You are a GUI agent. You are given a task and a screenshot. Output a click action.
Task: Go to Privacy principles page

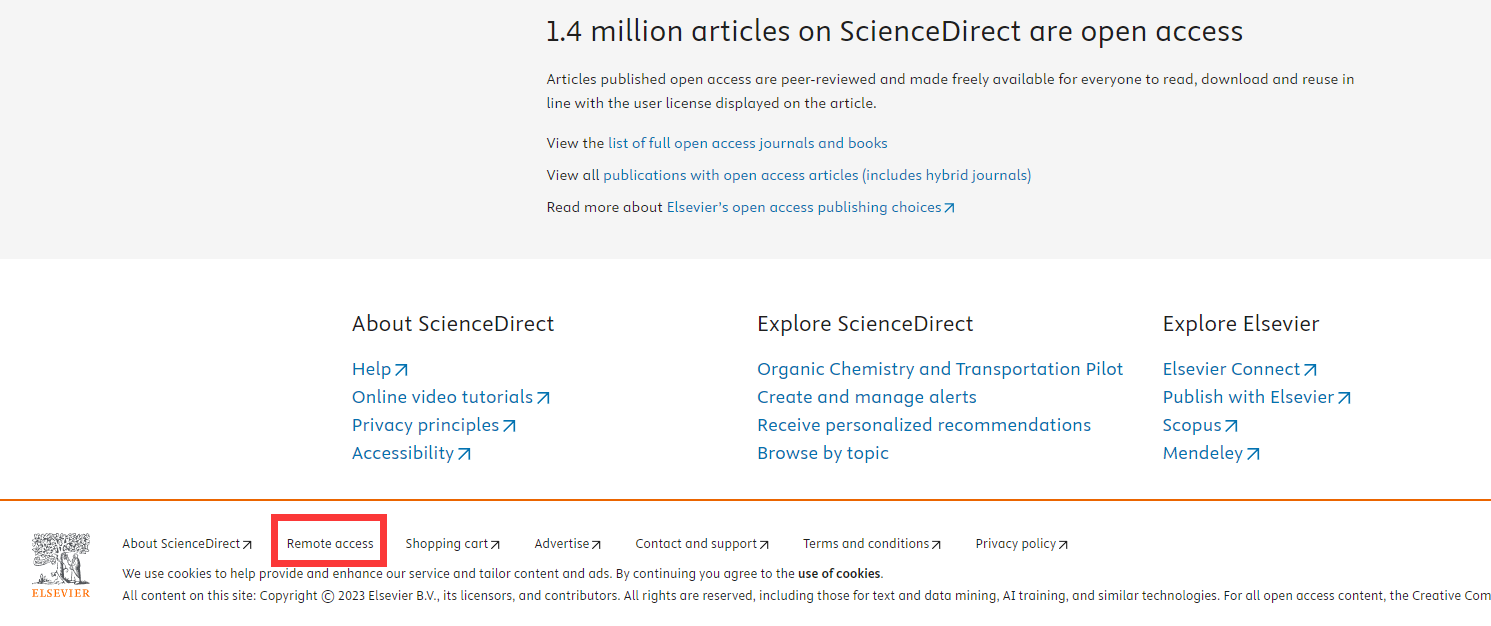pyautogui.click(x=433, y=425)
